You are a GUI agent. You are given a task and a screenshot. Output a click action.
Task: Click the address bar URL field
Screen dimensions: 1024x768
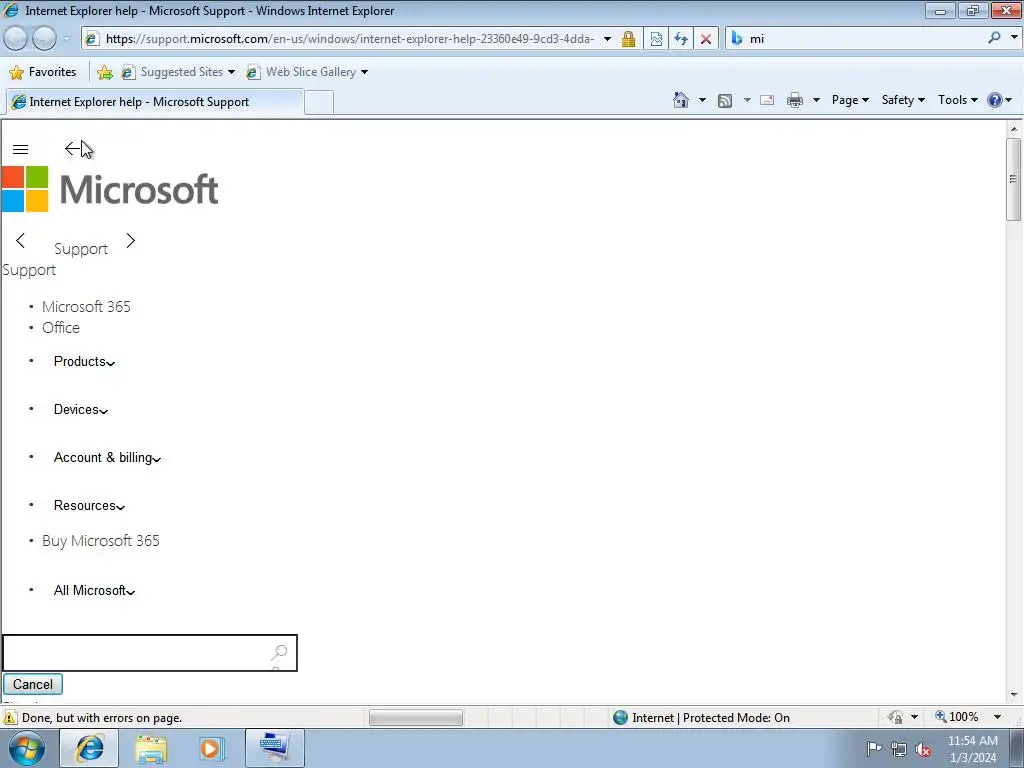[350, 39]
